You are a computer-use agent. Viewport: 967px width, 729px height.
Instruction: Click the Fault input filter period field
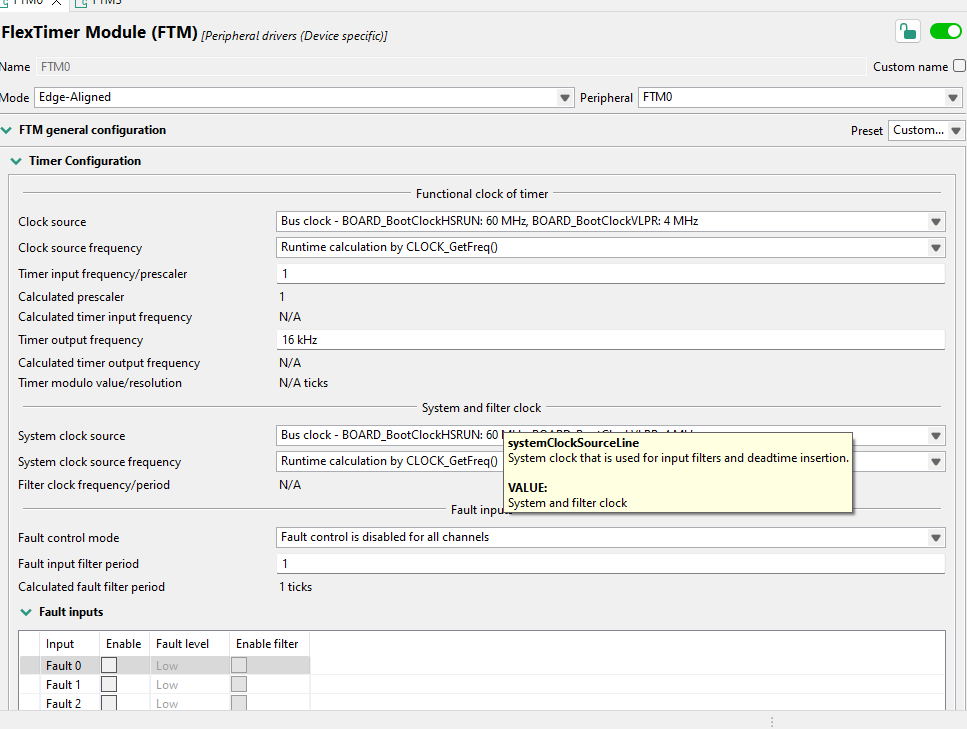coord(610,563)
